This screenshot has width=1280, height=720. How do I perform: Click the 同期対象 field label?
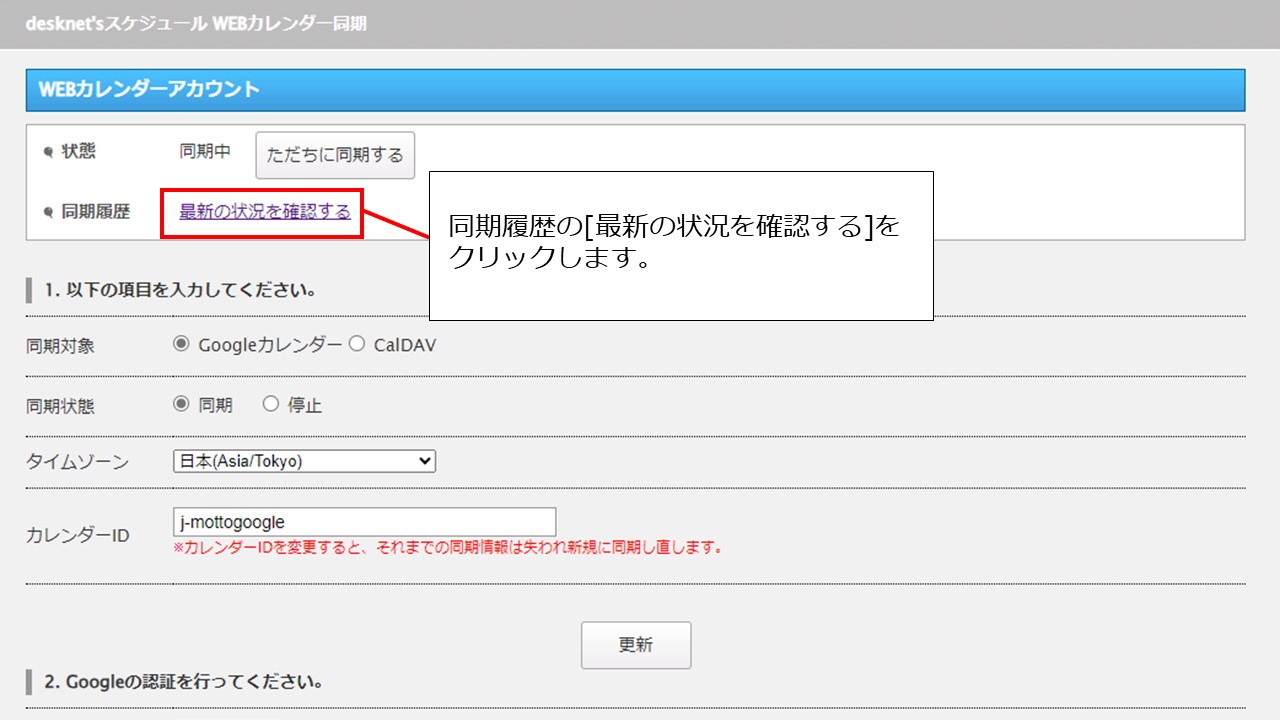61,346
